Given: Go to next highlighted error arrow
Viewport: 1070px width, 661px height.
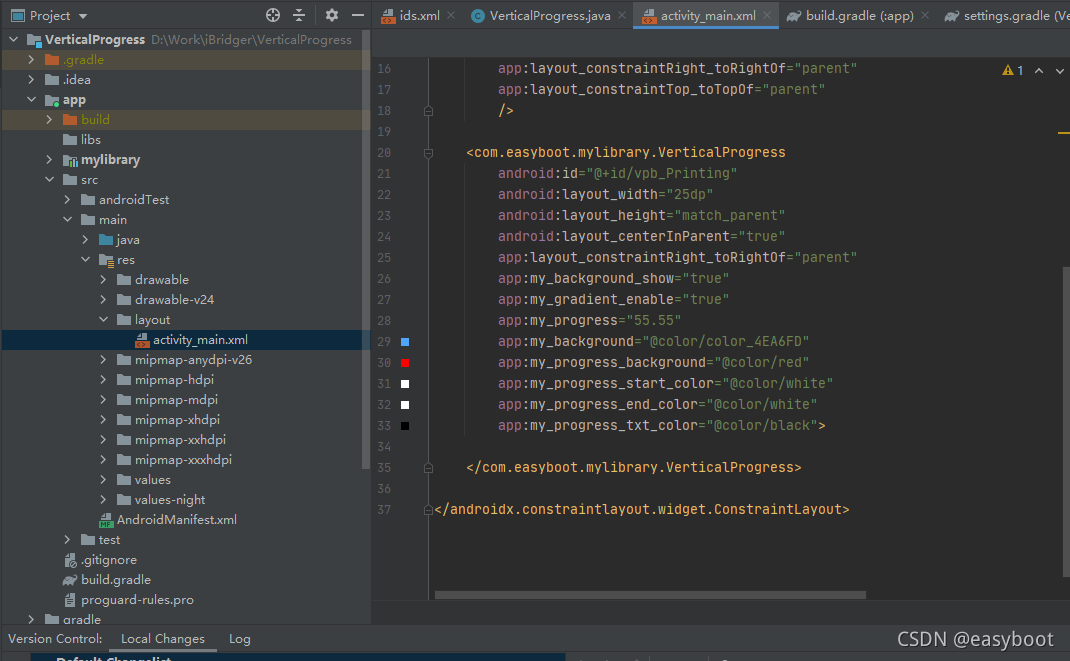Looking at the screenshot, I should 1059,70.
